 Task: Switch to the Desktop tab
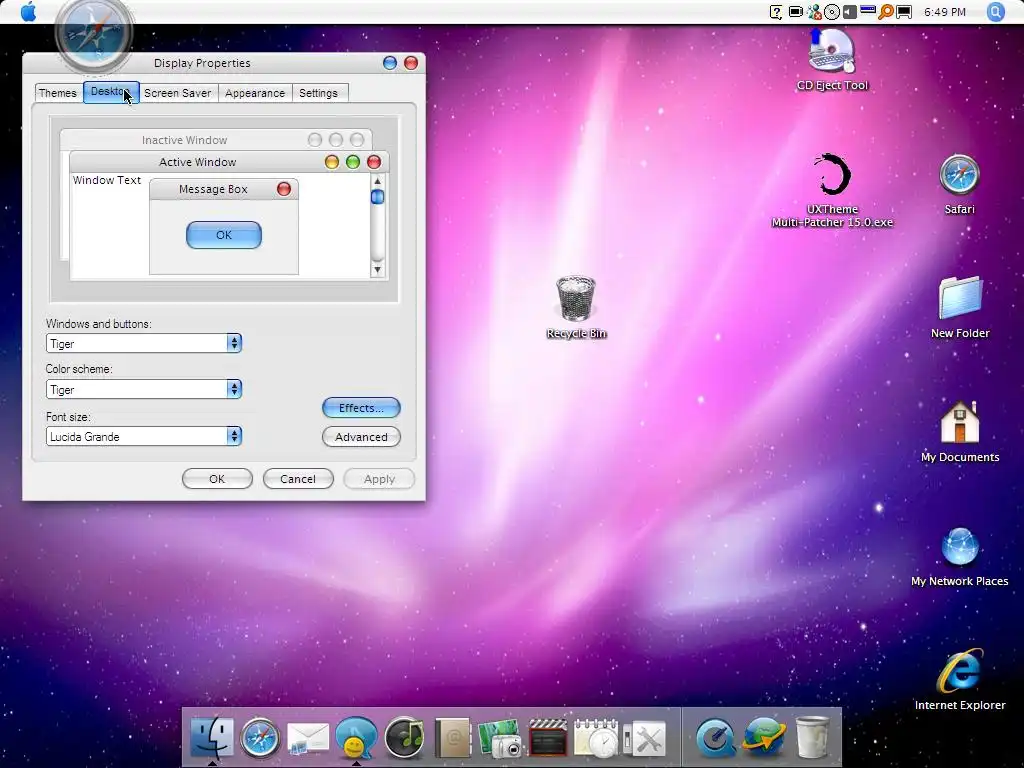111,91
